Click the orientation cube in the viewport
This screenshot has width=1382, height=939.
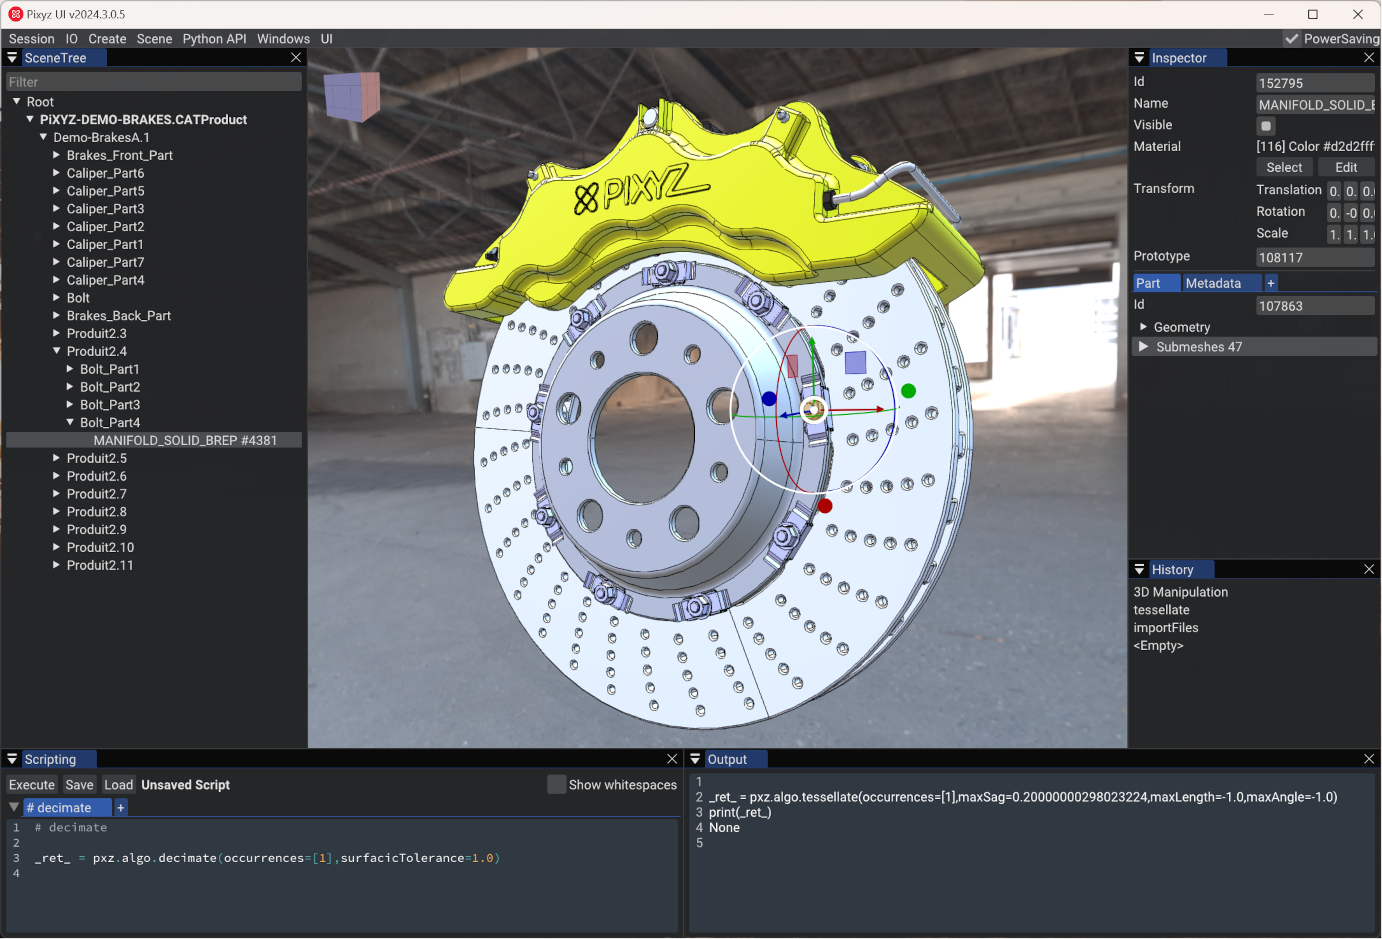tap(352, 96)
